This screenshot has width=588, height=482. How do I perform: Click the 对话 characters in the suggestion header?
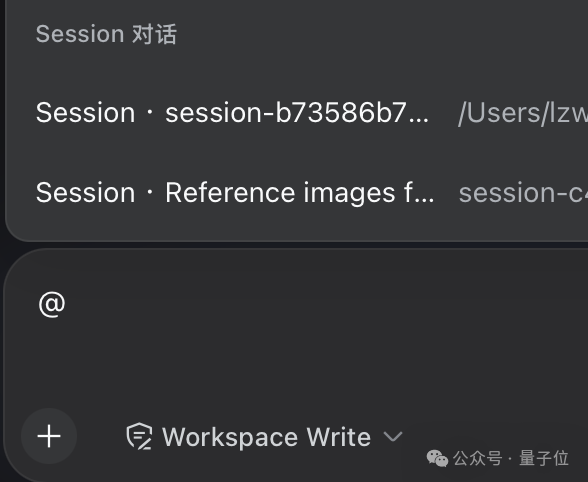pos(154,34)
